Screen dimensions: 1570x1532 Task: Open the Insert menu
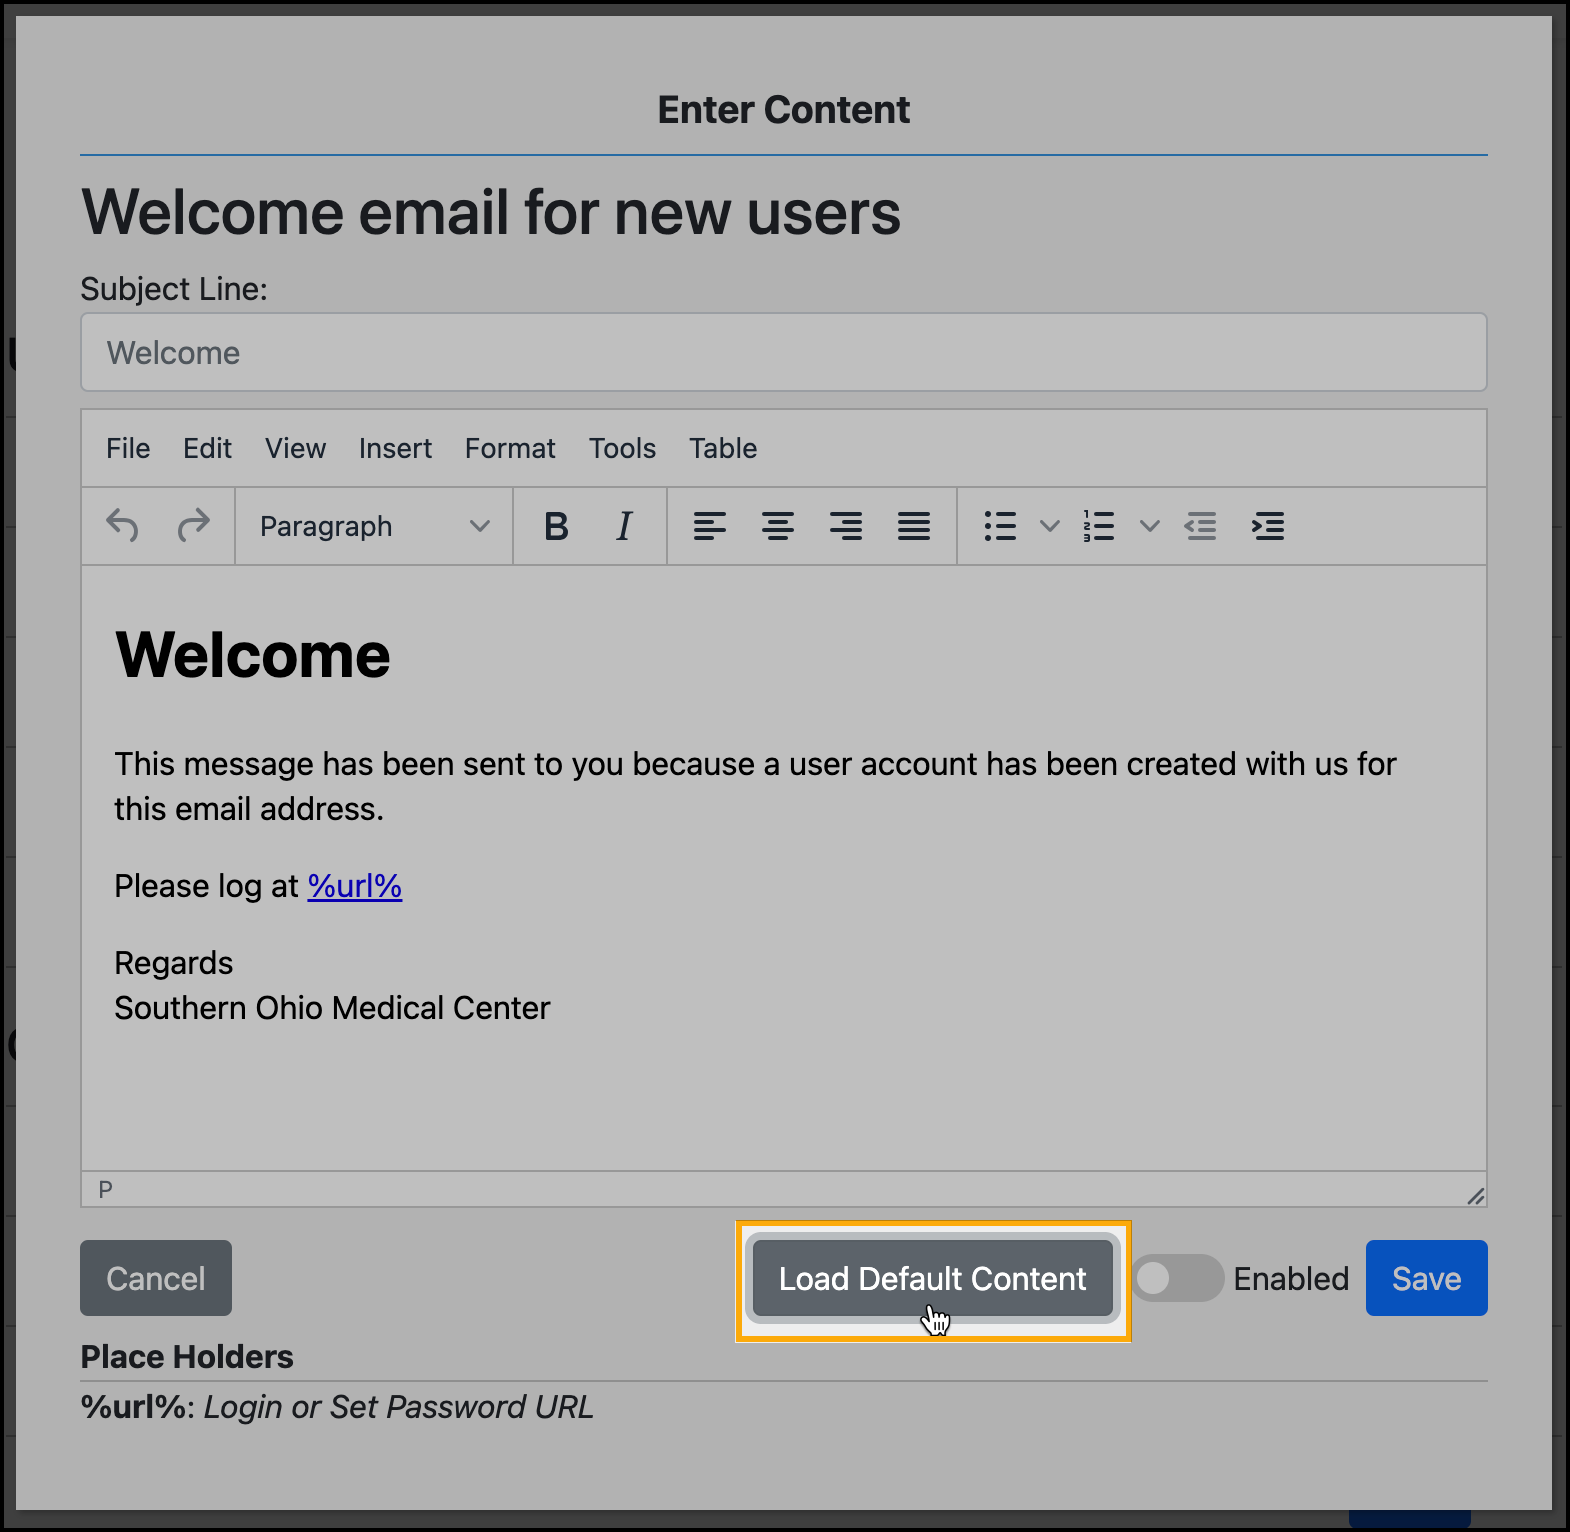[395, 448]
